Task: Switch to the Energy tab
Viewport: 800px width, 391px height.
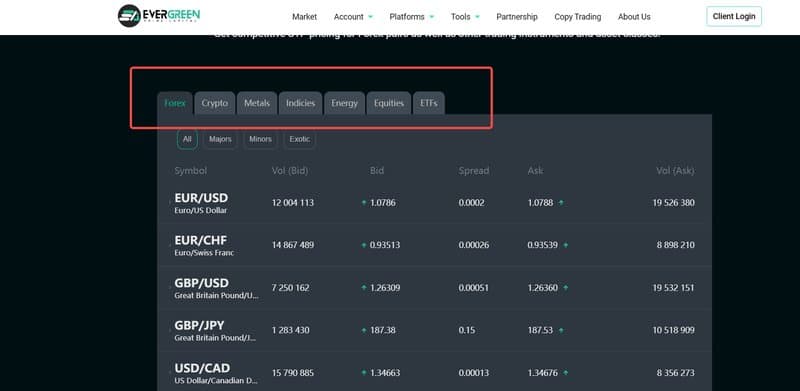Action: coord(344,103)
